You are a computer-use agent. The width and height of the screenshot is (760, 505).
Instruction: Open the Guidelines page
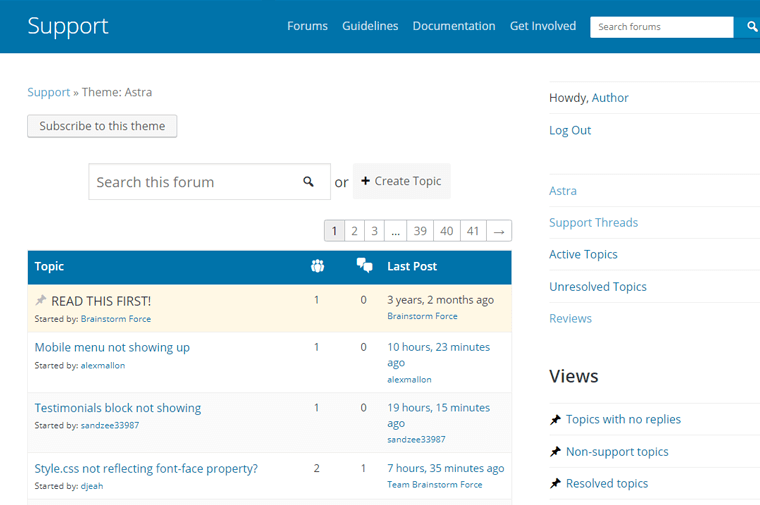click(x=369, y=26)
